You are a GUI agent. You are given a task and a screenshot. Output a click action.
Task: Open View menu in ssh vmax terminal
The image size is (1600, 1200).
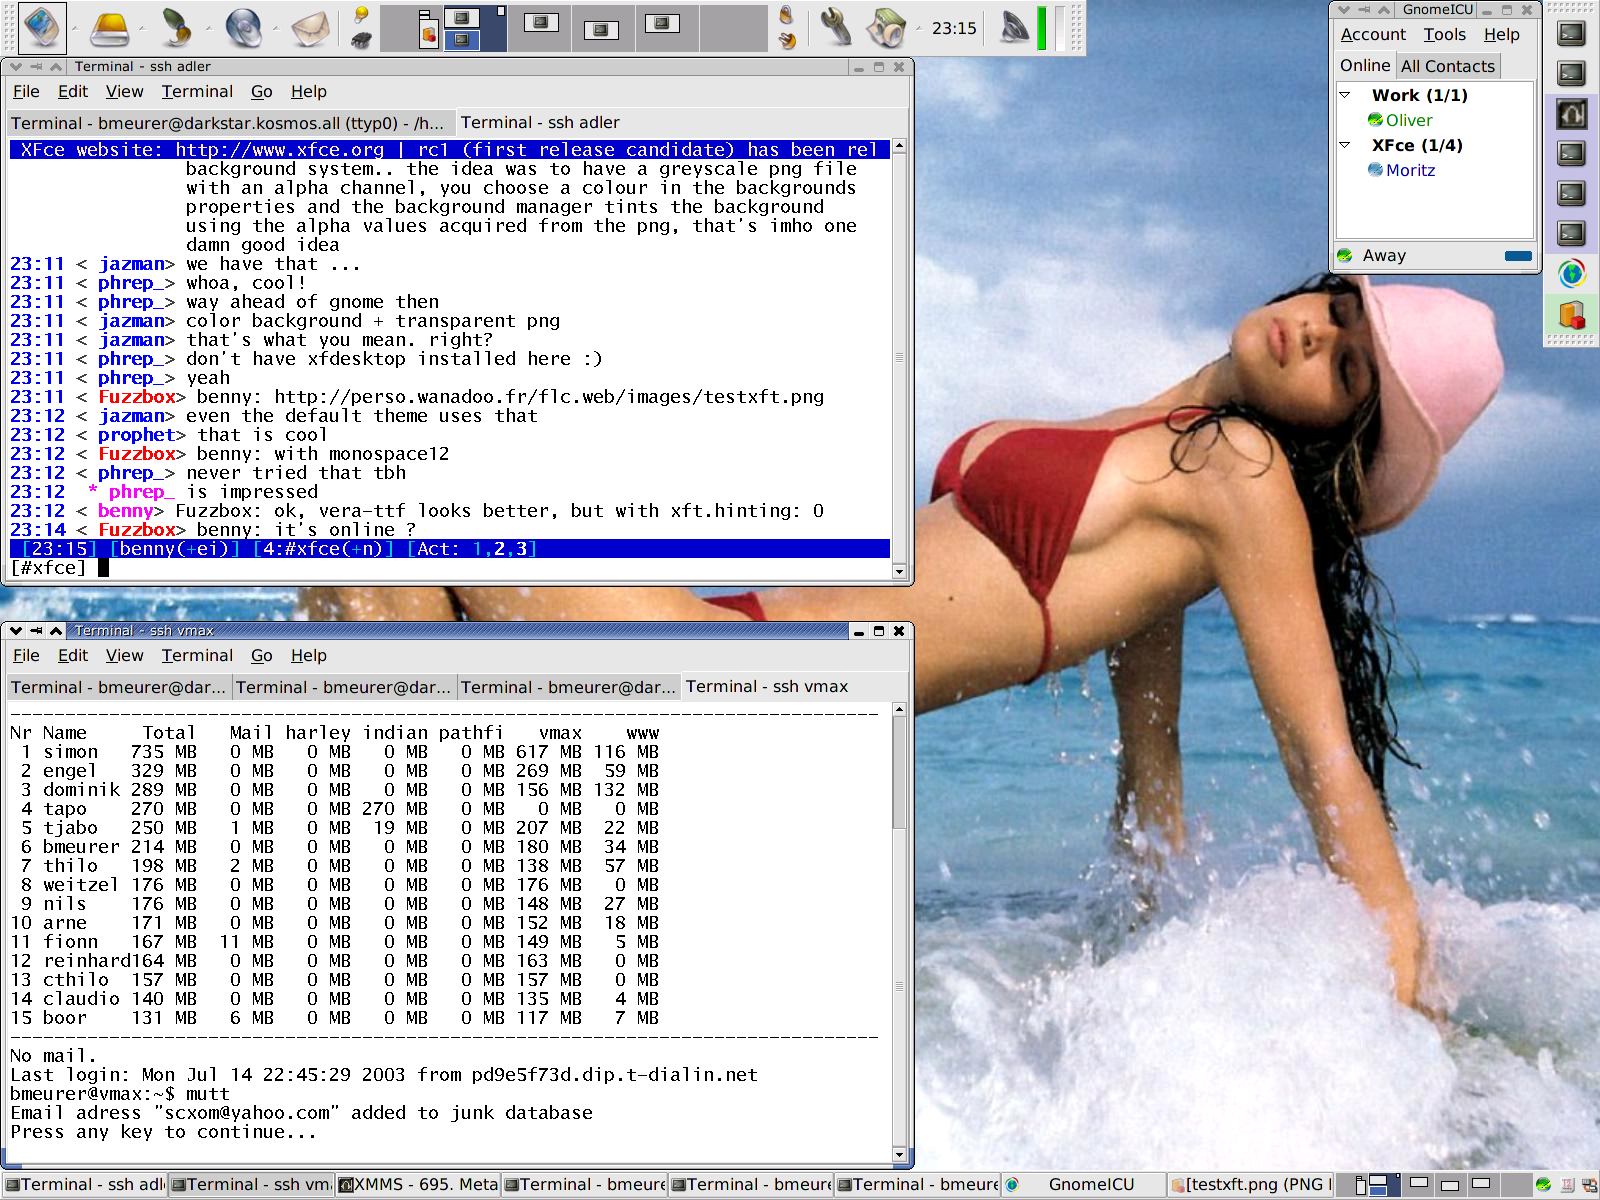pyautogui.click(x=124, y=656)
